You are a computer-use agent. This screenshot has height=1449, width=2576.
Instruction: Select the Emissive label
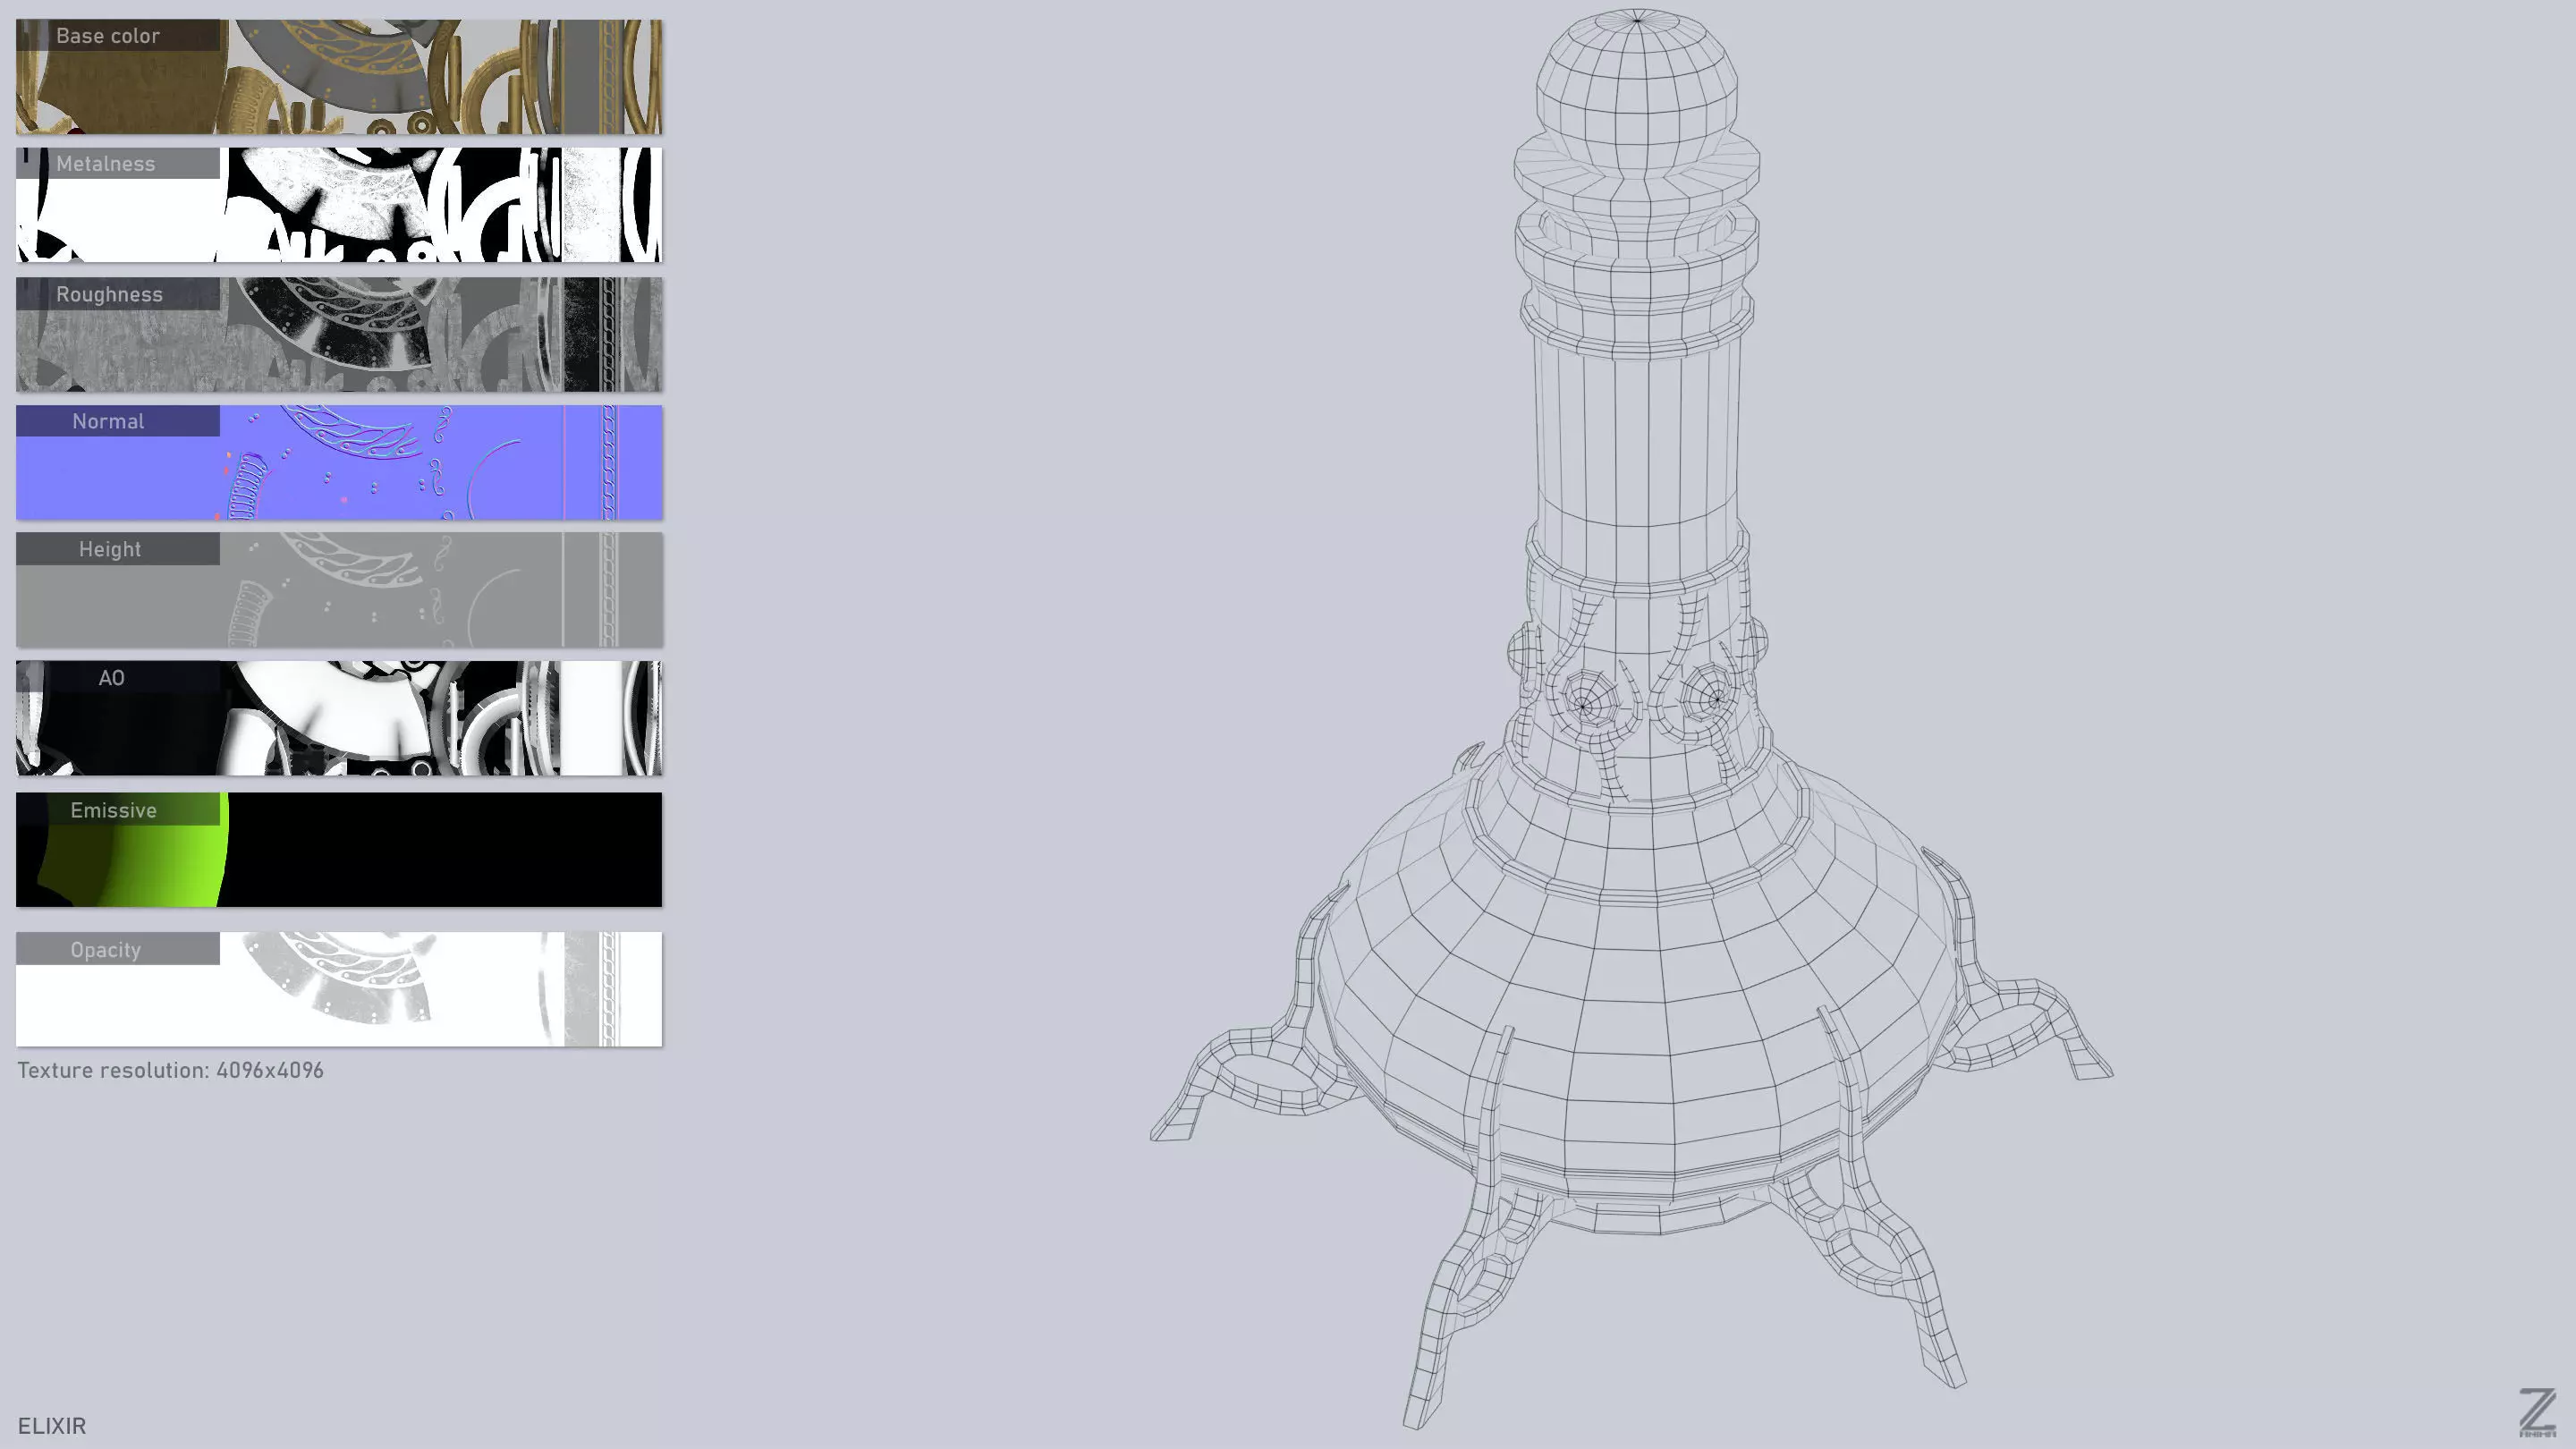point(113,810)
